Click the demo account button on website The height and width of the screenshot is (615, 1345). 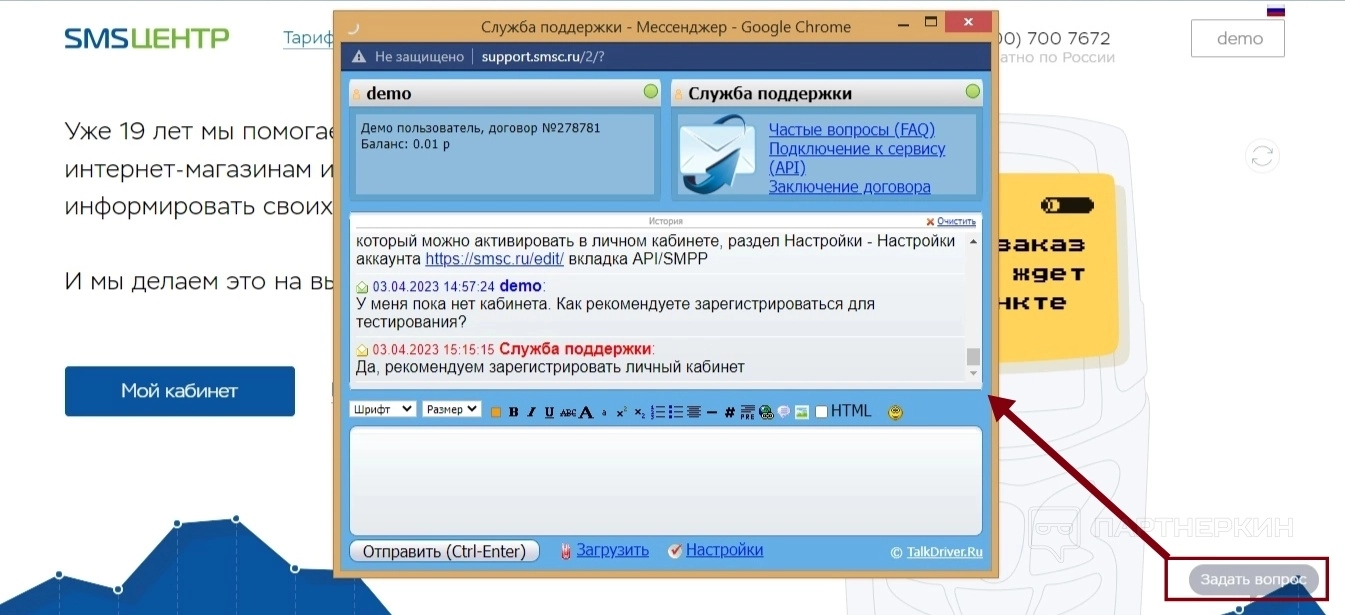1238,39
